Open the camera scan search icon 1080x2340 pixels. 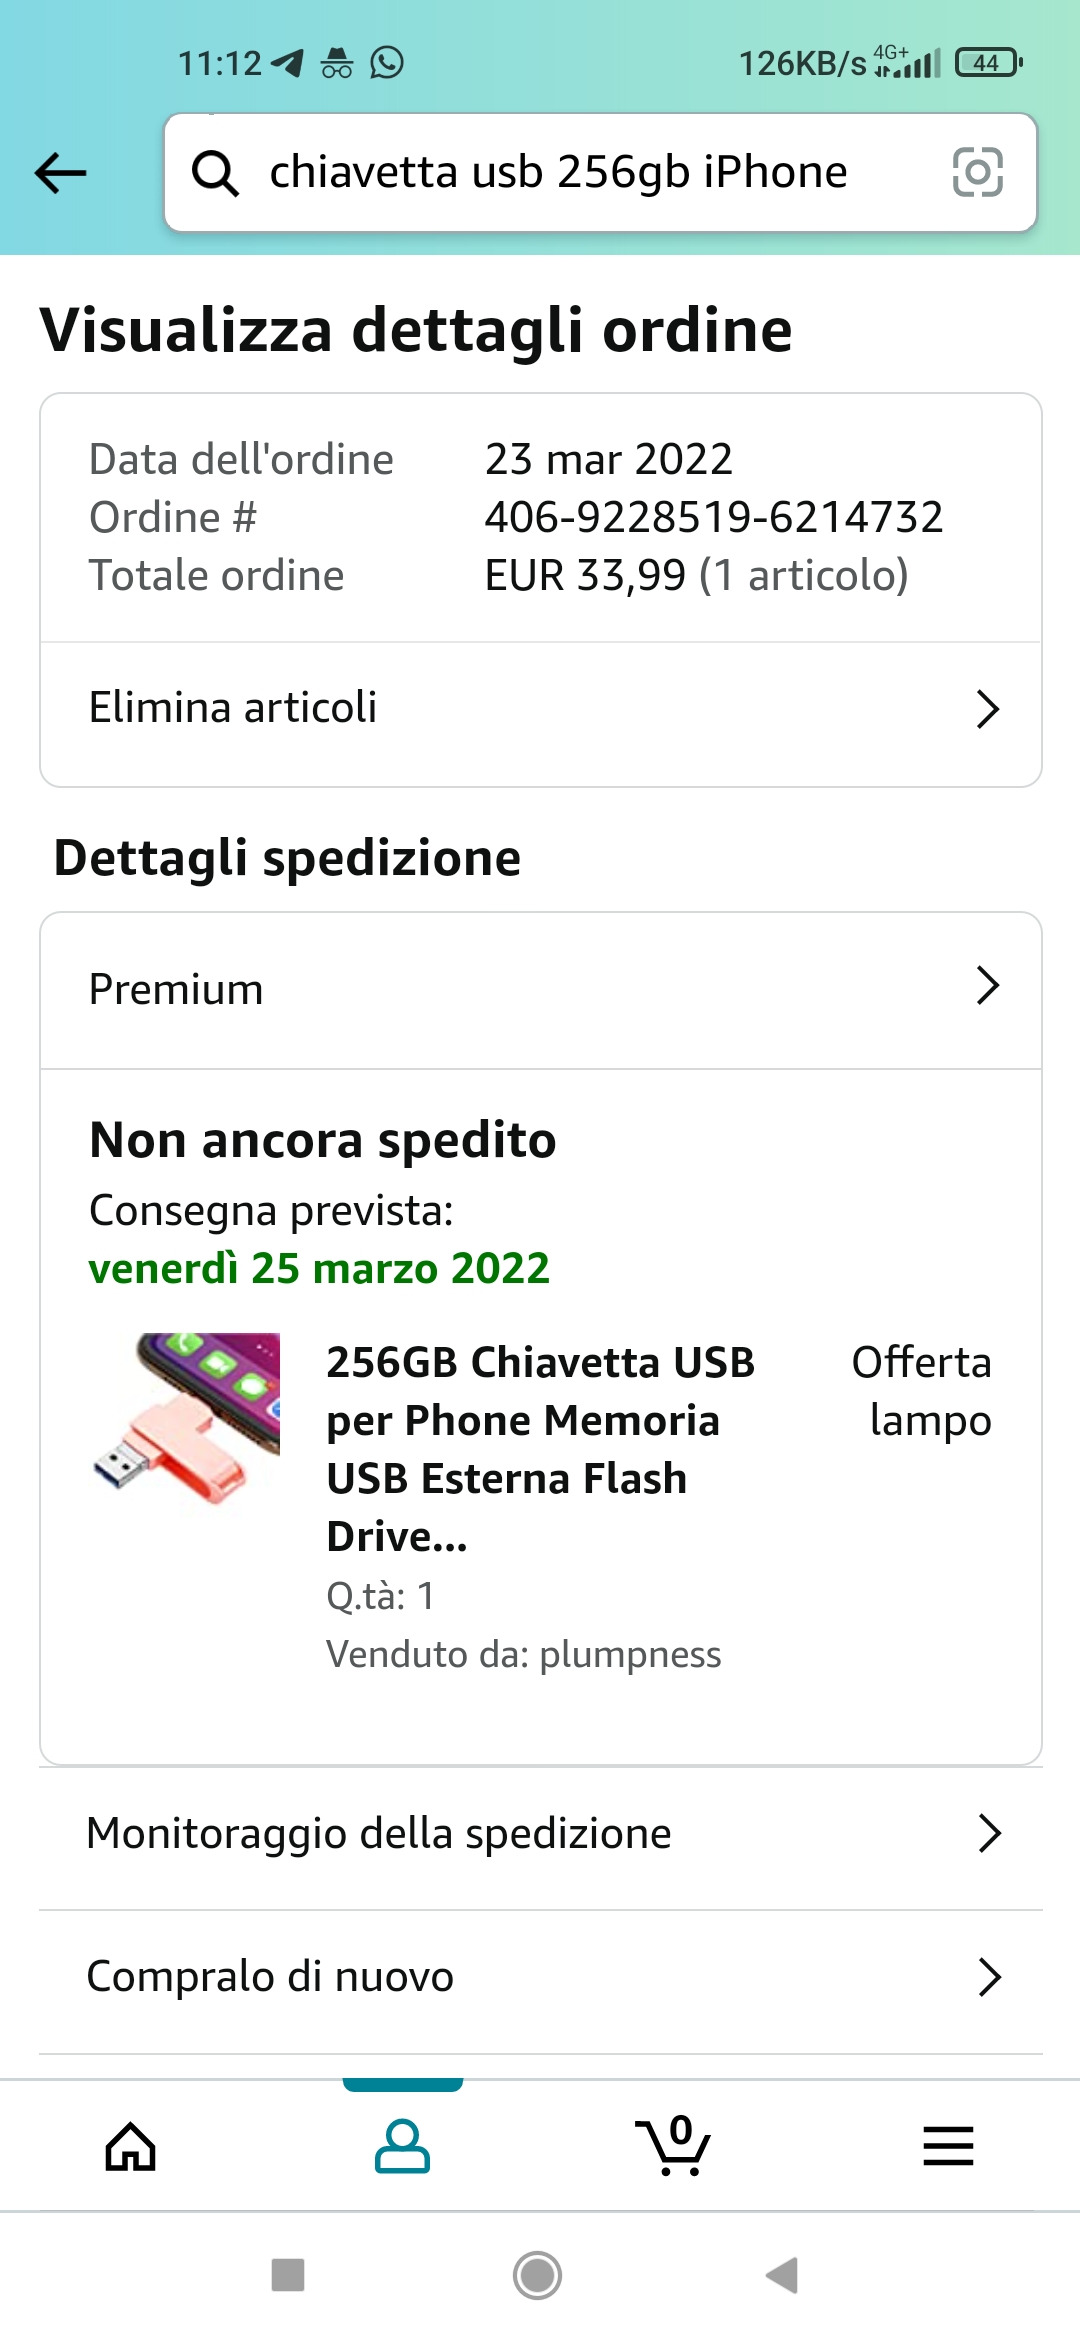tap(977, 172)
